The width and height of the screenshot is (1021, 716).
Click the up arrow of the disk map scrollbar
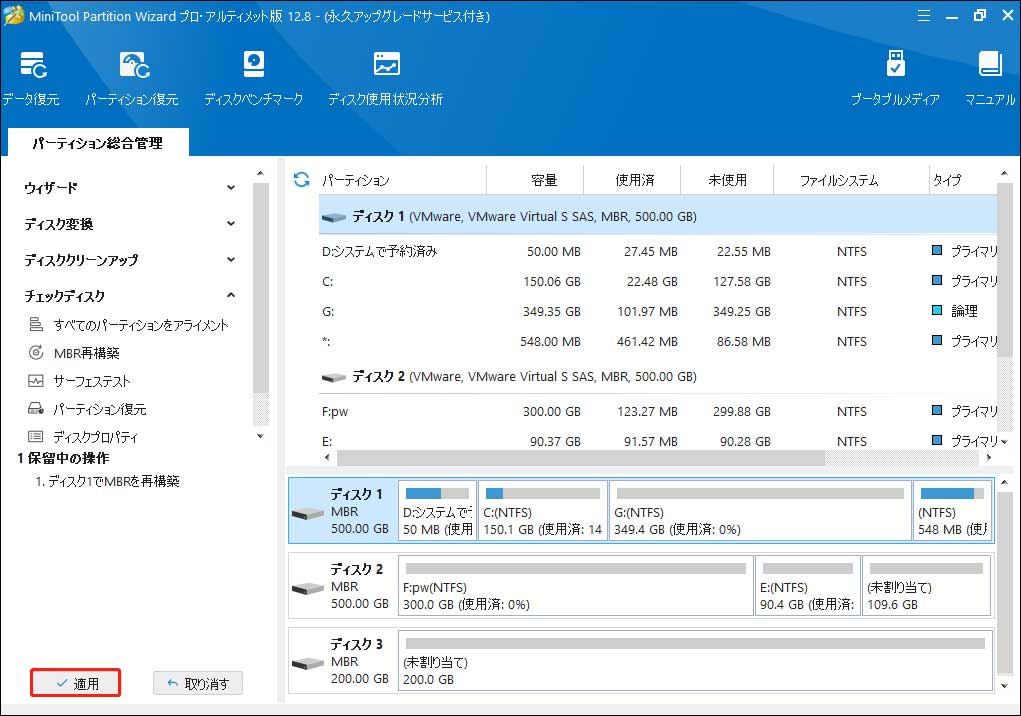(x=1005, y=483)
